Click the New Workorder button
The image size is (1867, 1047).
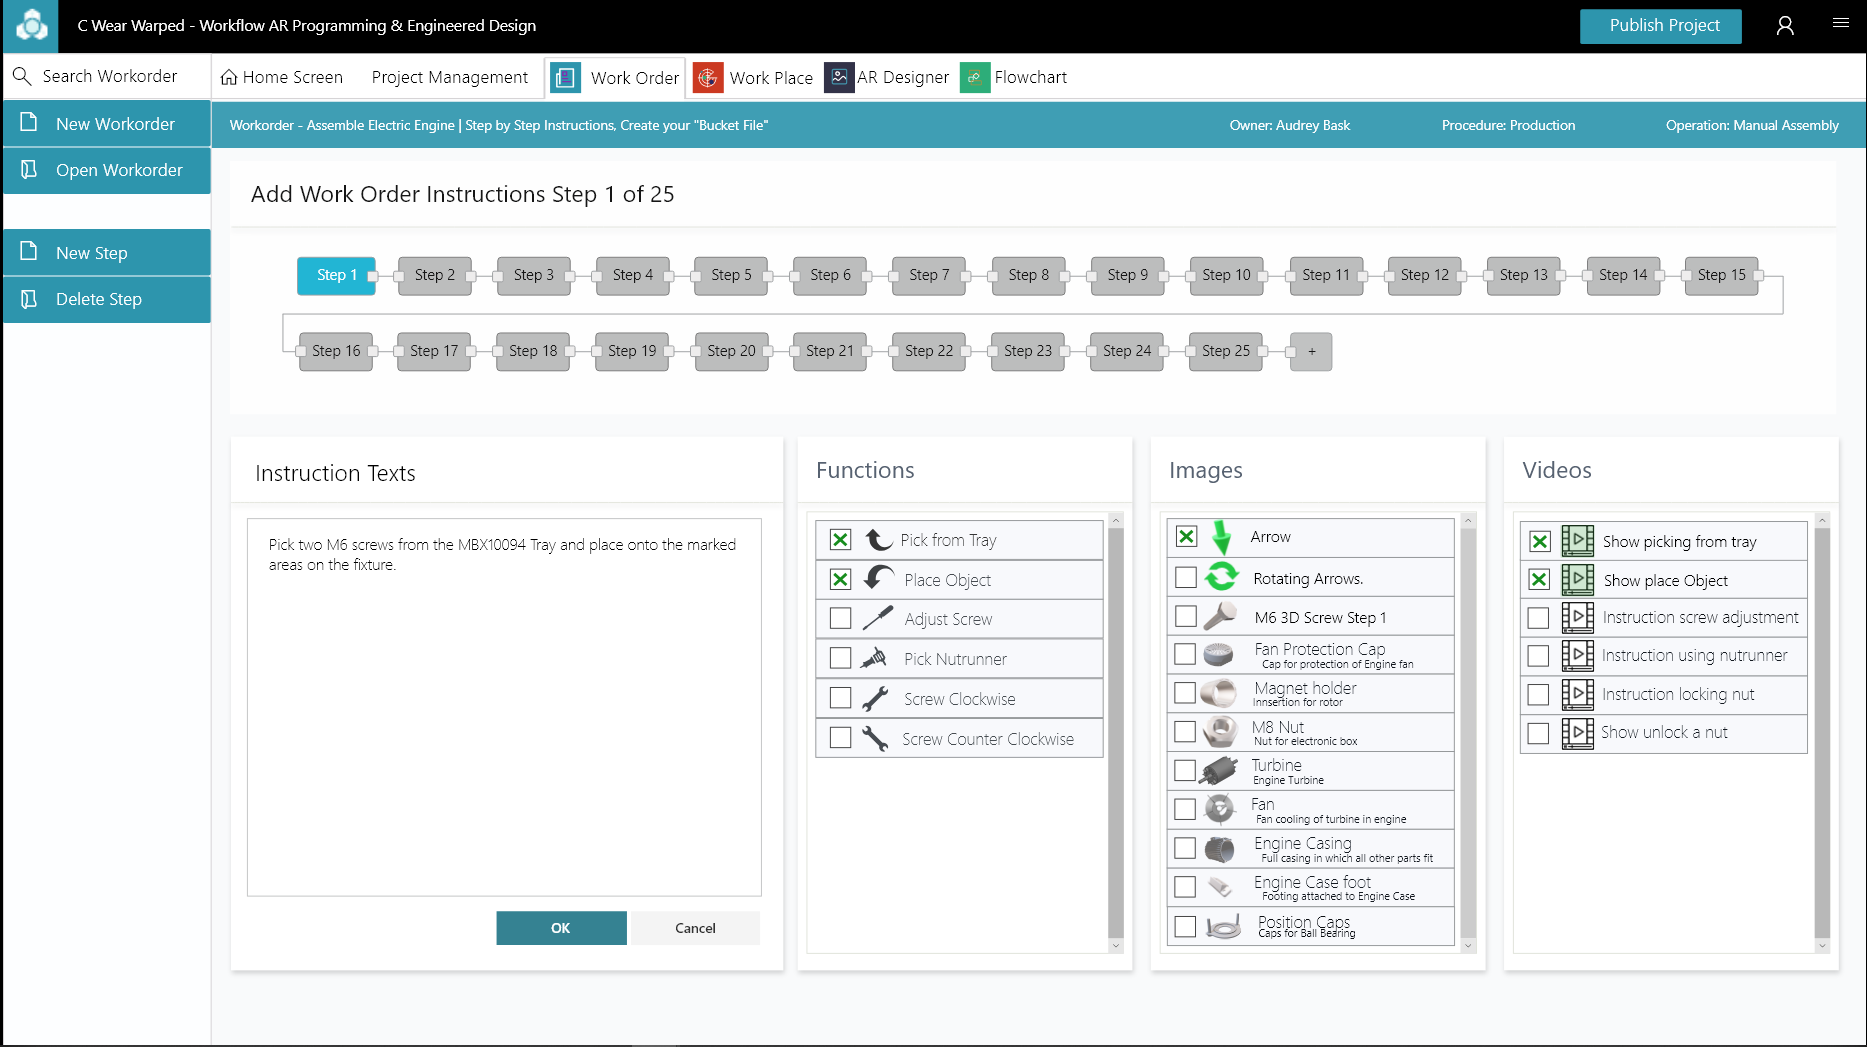pos(107,124)
